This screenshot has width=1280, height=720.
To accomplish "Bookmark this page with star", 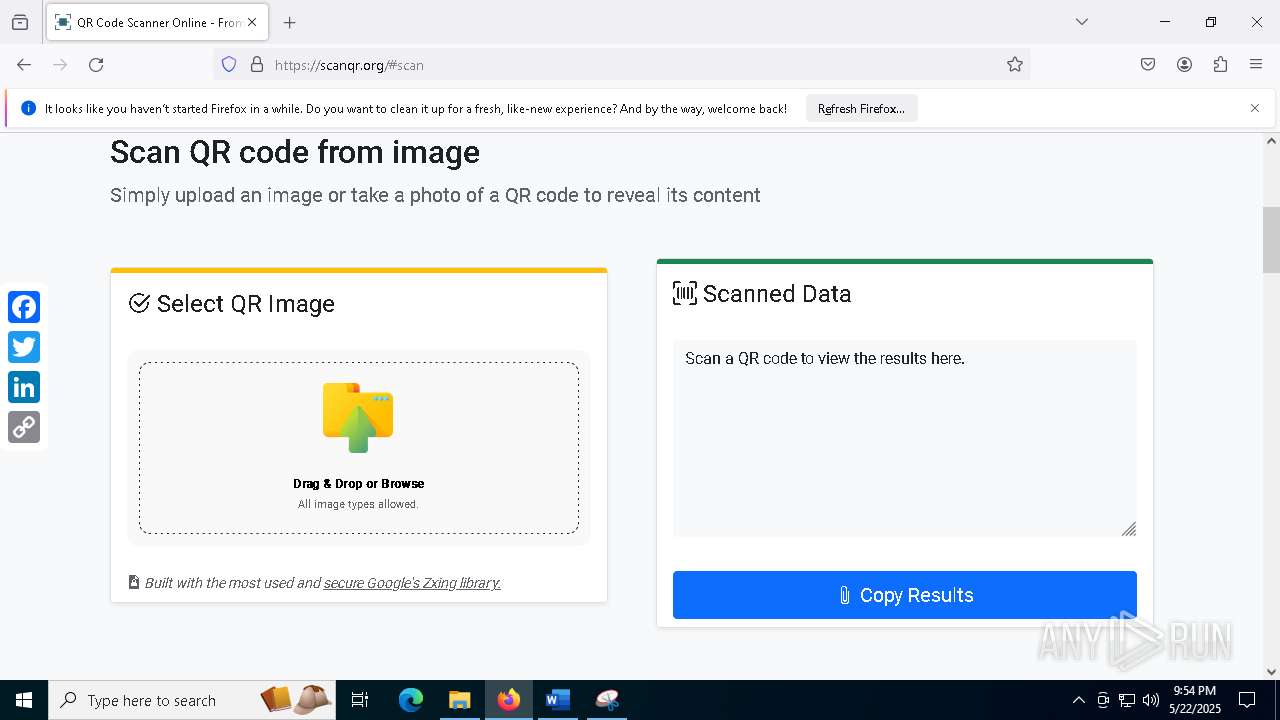I will pos(1015,65).
